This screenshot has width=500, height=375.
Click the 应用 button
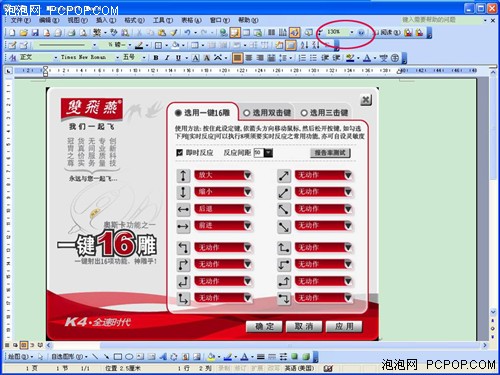pos(344,326)
